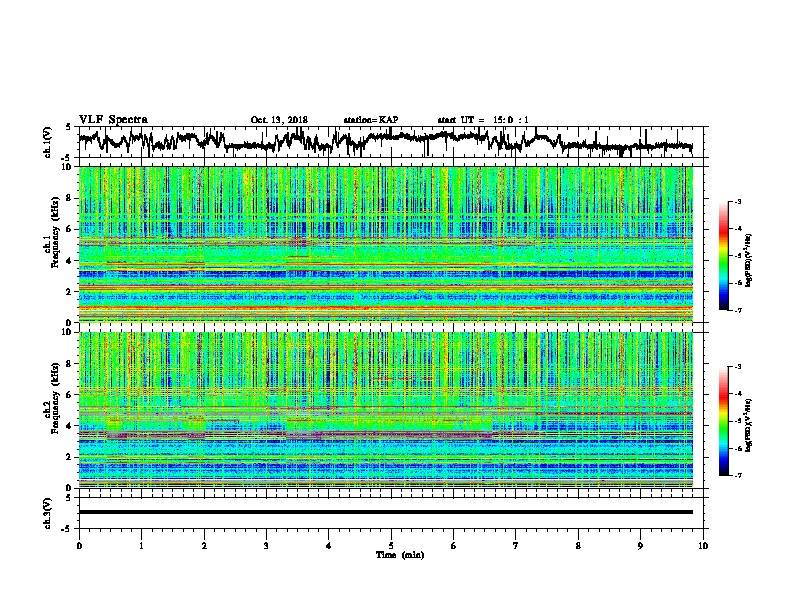Click the "-3" label on ch.2 color scale

738,367
